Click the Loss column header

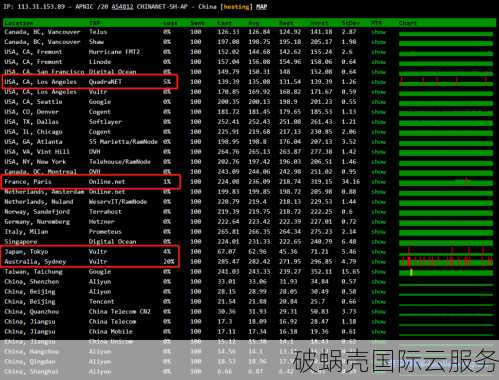coord(170,23)
